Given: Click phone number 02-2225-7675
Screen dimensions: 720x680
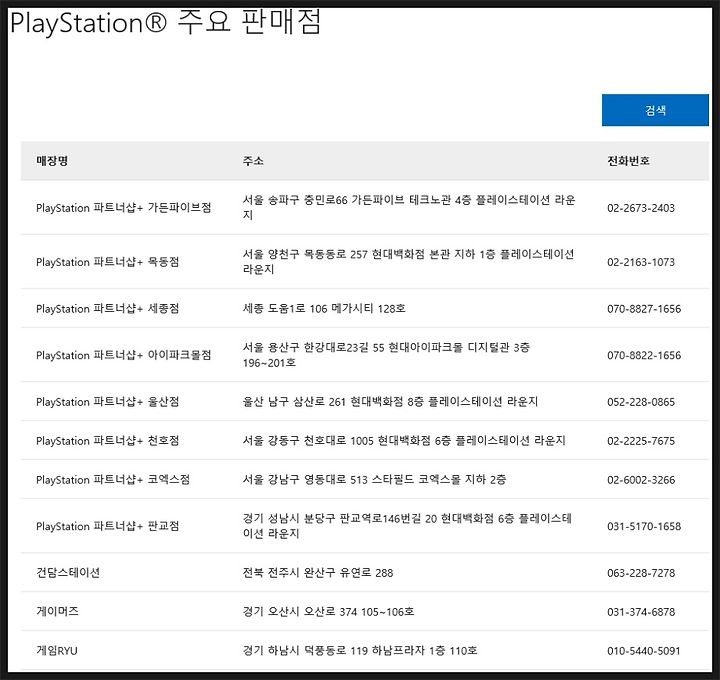Looking at the screenshot, I should click(x=641, y=441).
